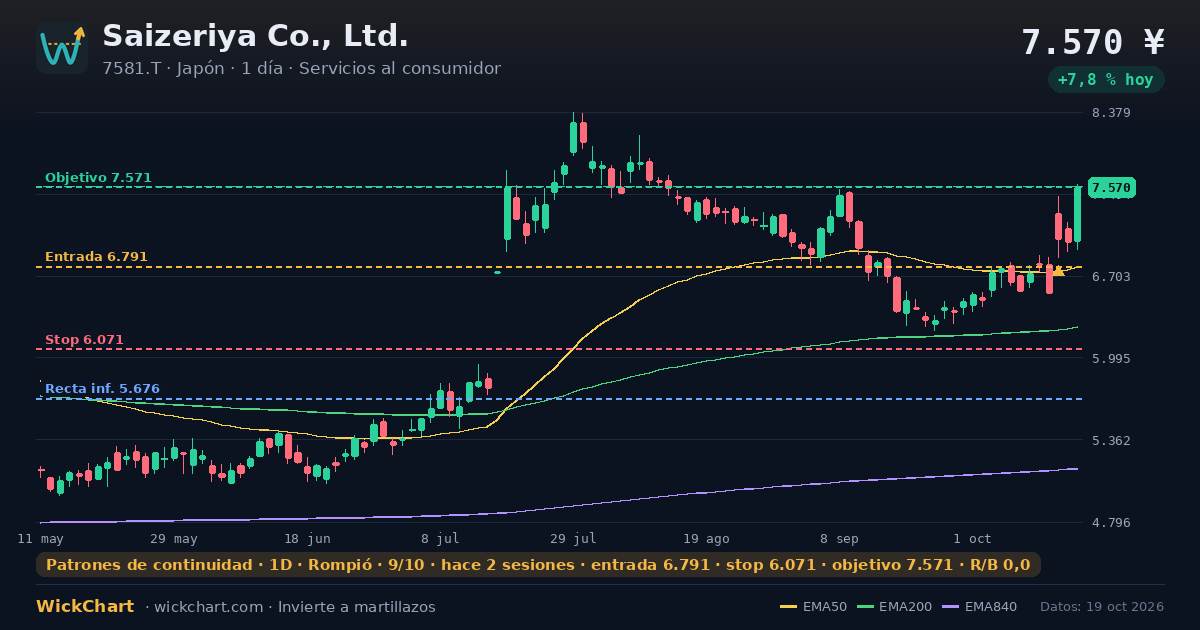Click the +7,8 % hoy badge
This screenshot has height=630, width=1200.
point(1106,79)
